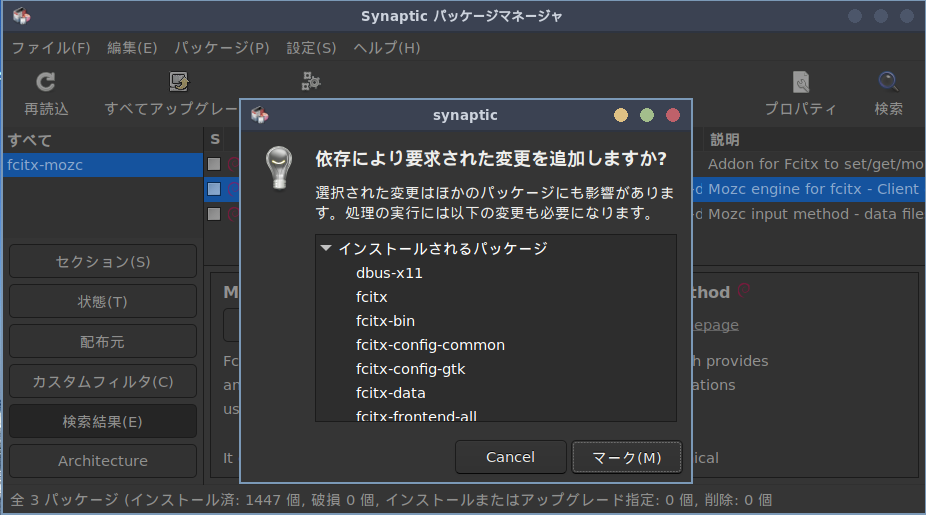Click the Search (検索) magnifier icon
This screenshot has width=926, height=515.
click(888, 82)
